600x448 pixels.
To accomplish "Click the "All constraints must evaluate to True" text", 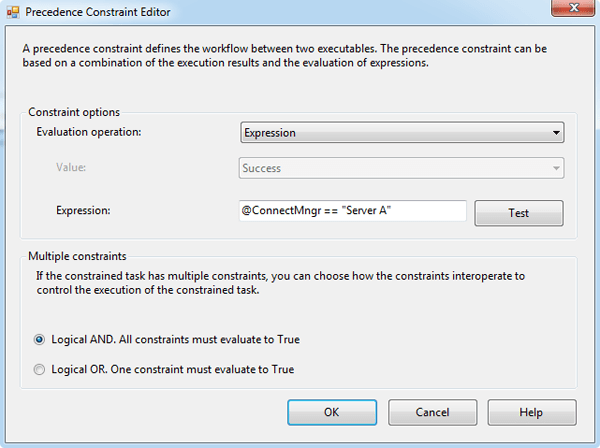I will click(209, 340).
